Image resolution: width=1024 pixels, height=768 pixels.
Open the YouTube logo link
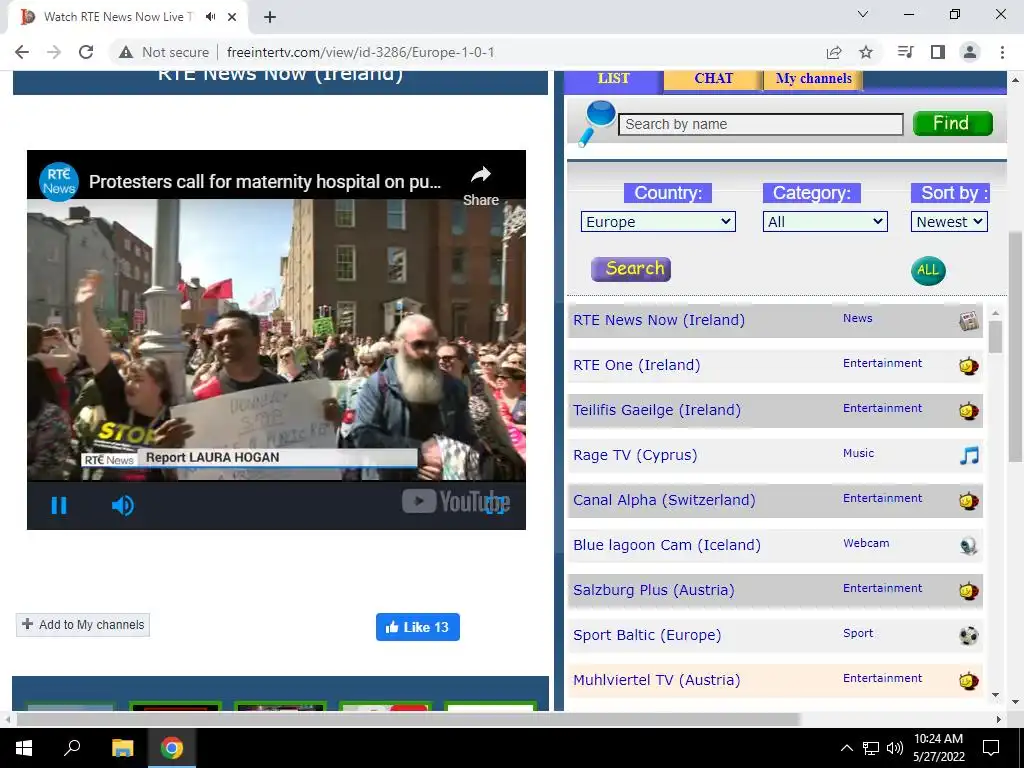point(455,502)
